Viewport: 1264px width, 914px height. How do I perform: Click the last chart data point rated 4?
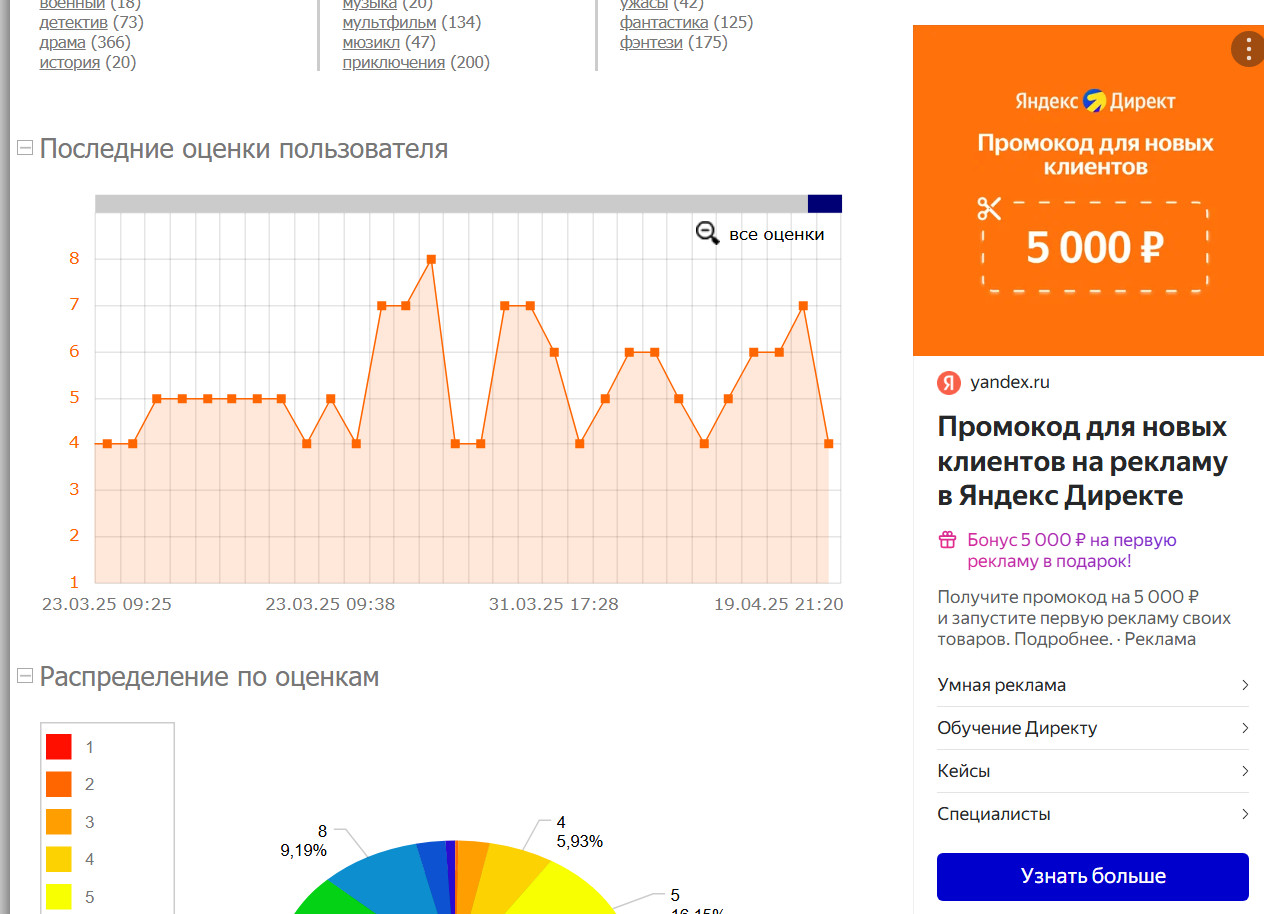pos(828,444)
